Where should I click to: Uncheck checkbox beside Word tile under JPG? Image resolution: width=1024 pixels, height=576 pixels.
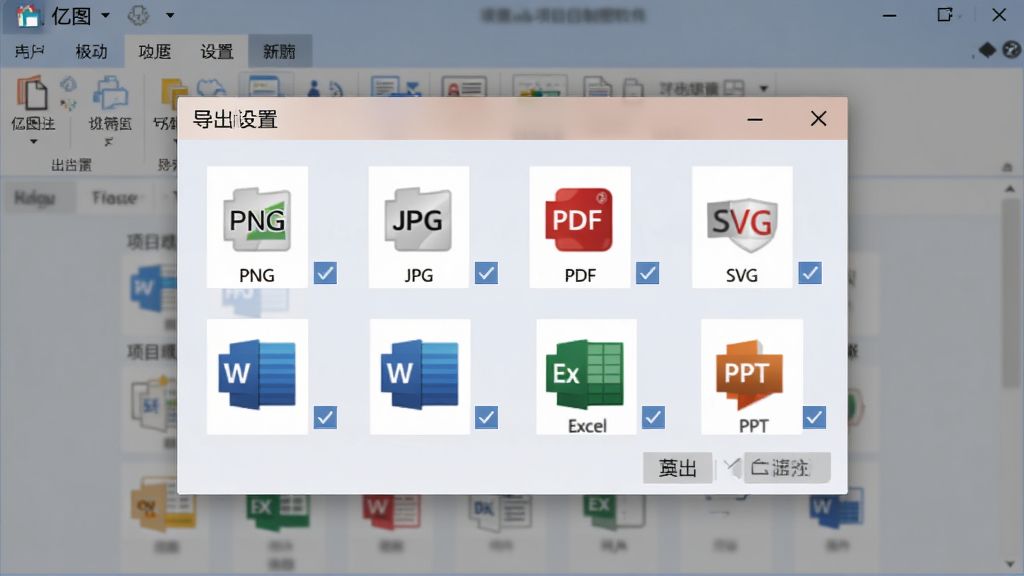[x=487, y=417]
